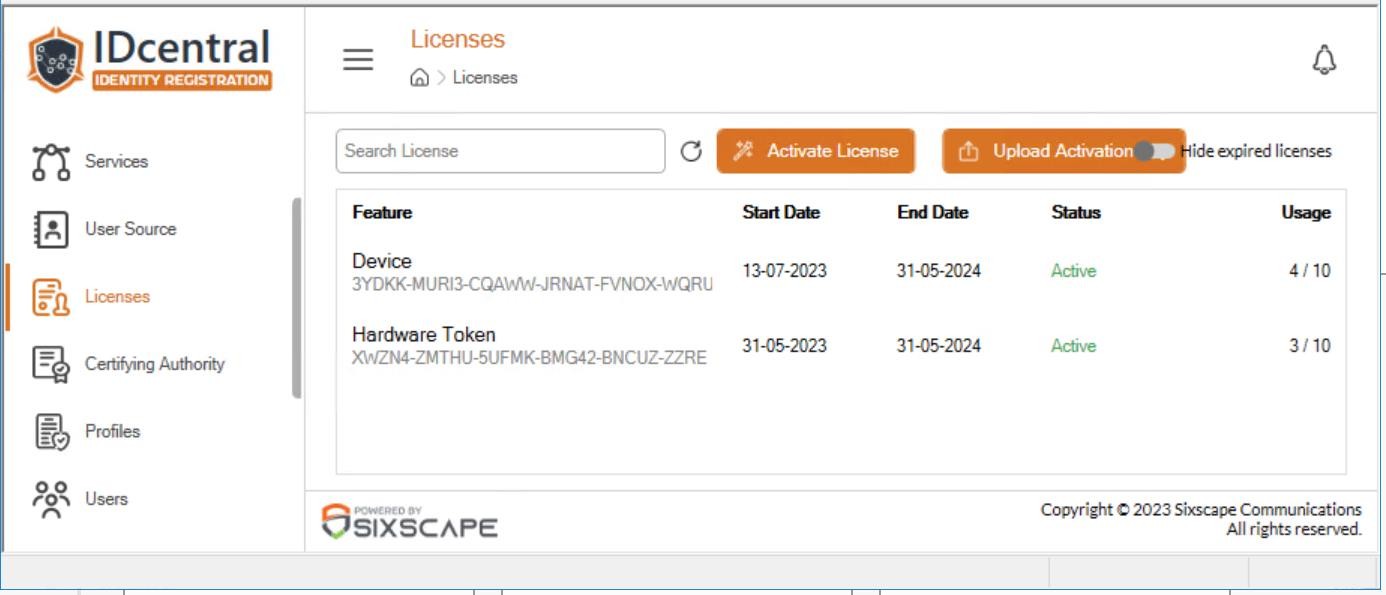This screenshot has width=1386, height=595.
Task: Click the IDcentral logo
Action: click(x=150, y=60)
